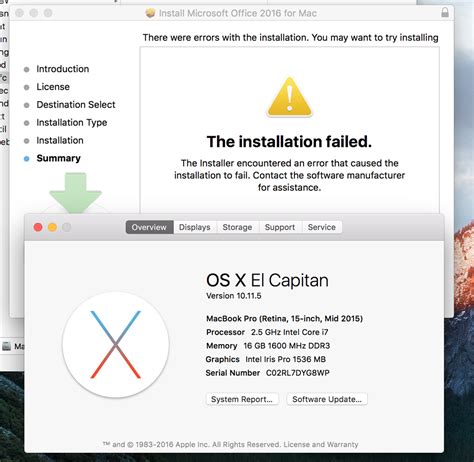Click the OS X El Capitan logo

(116, 344)
